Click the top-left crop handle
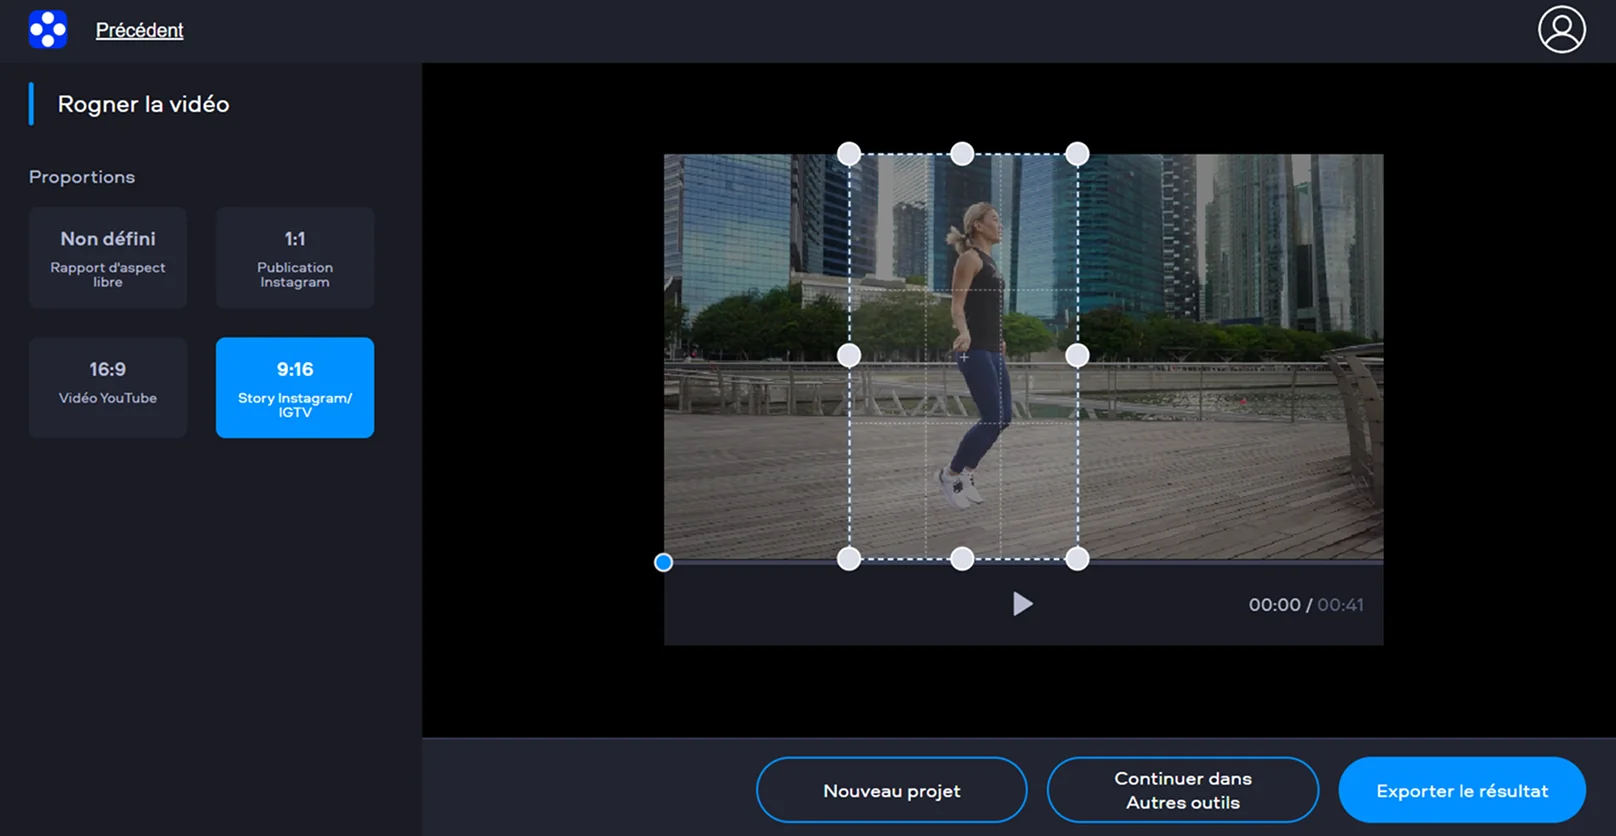 coord(849,154)
